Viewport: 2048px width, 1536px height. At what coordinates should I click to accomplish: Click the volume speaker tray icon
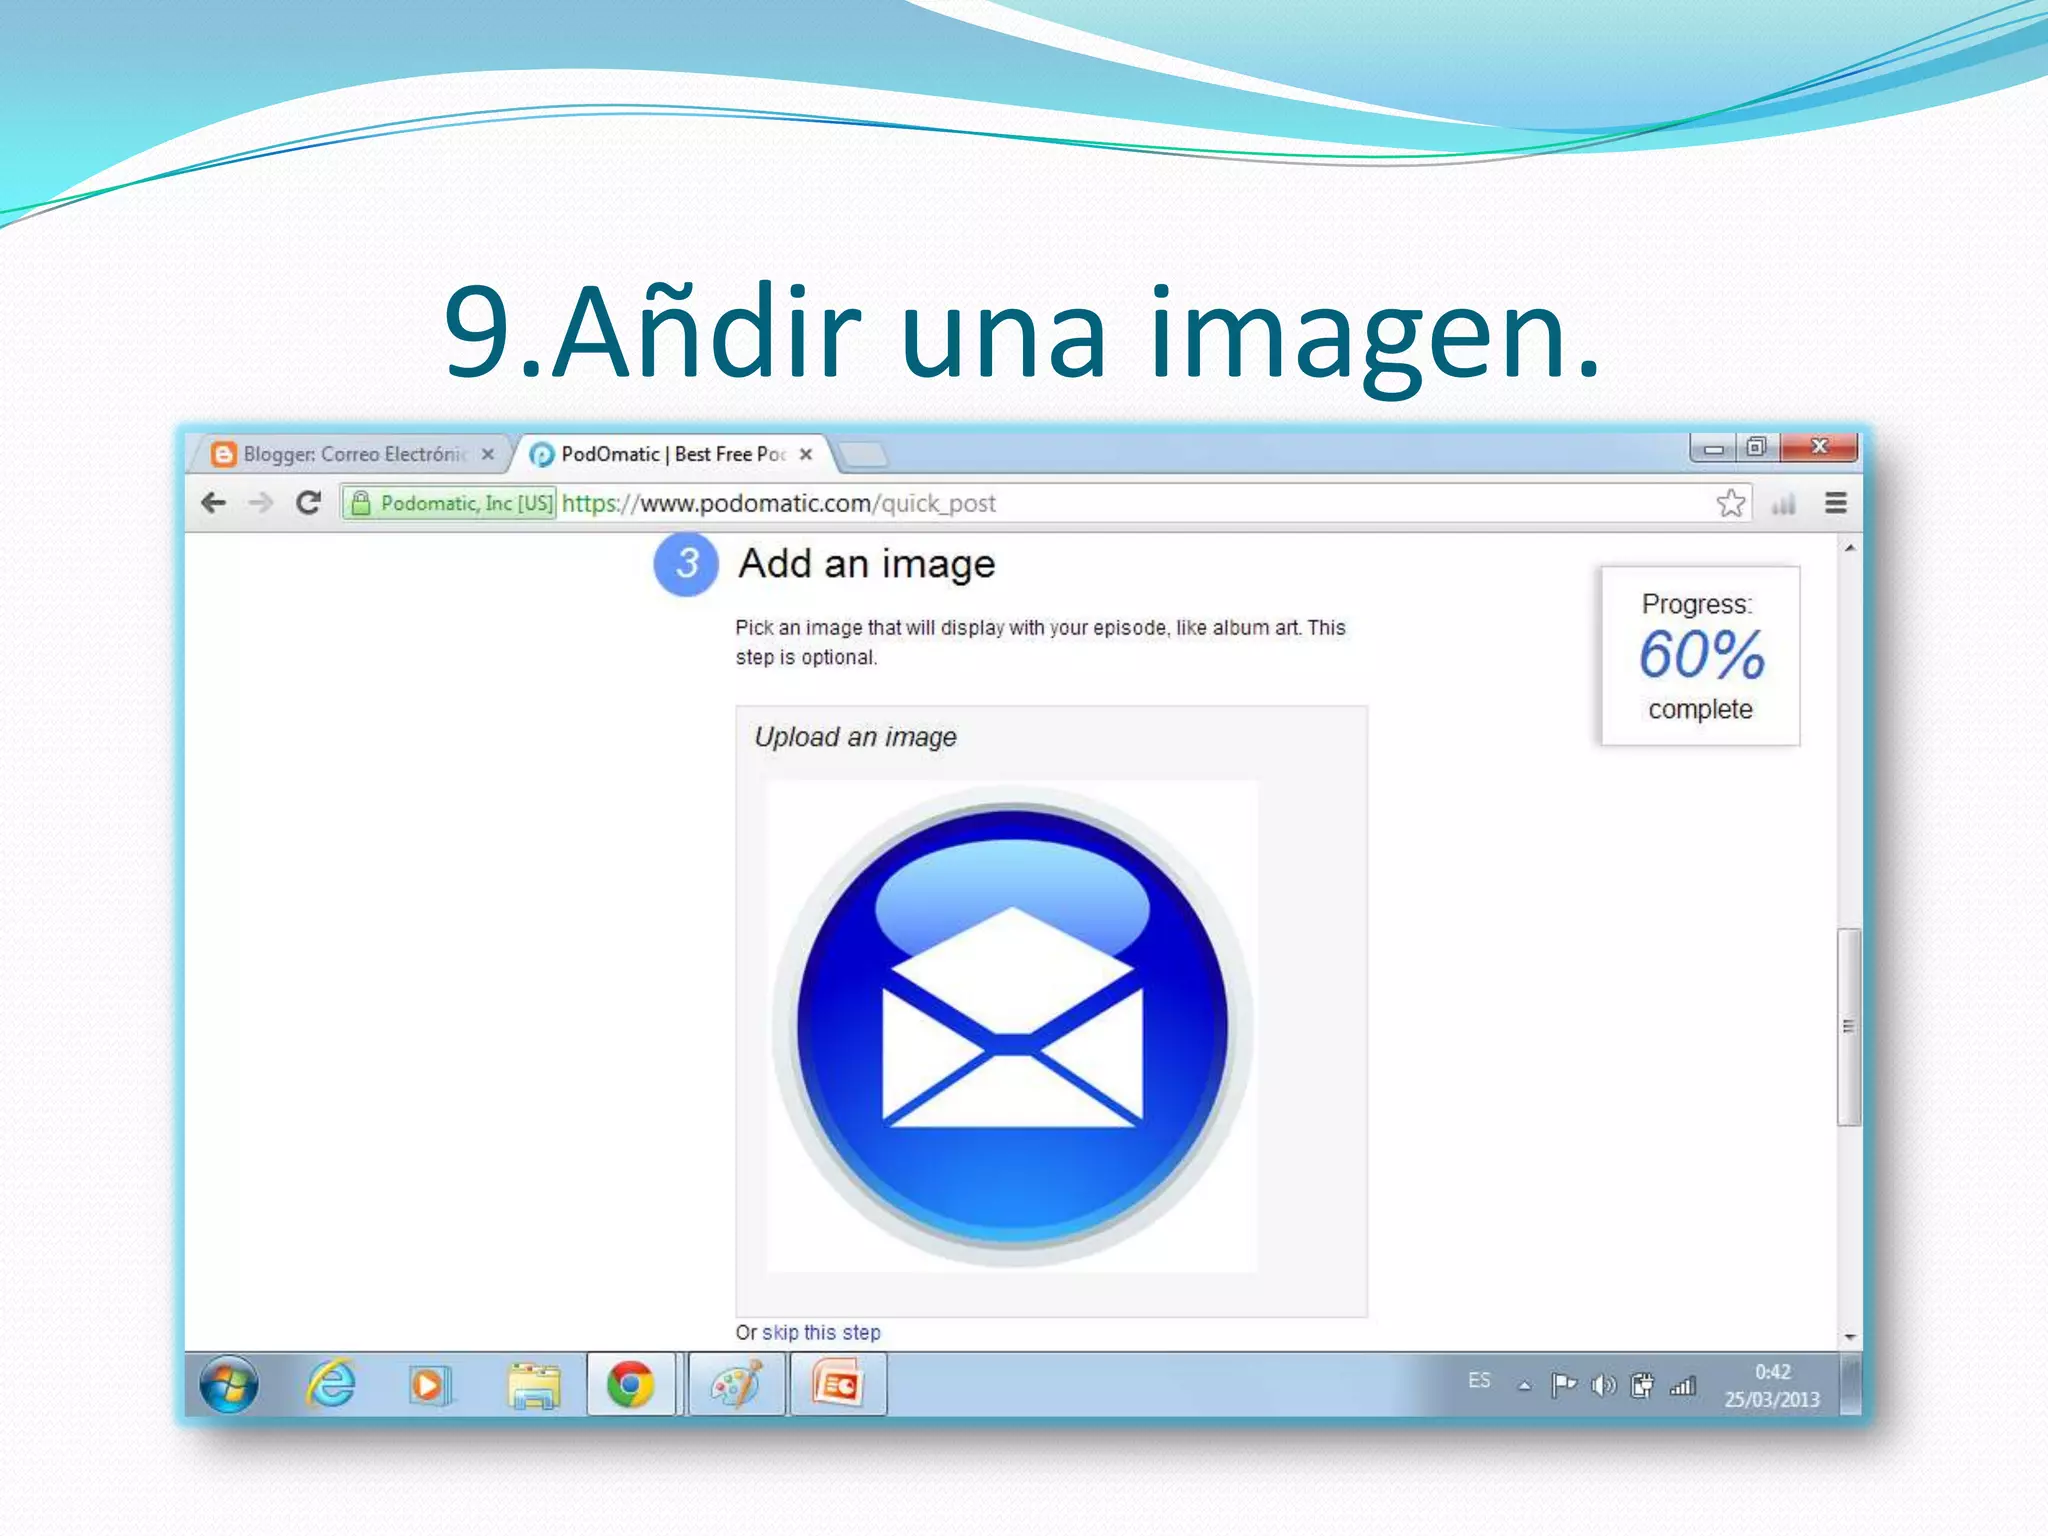tap(1603, 1385)
